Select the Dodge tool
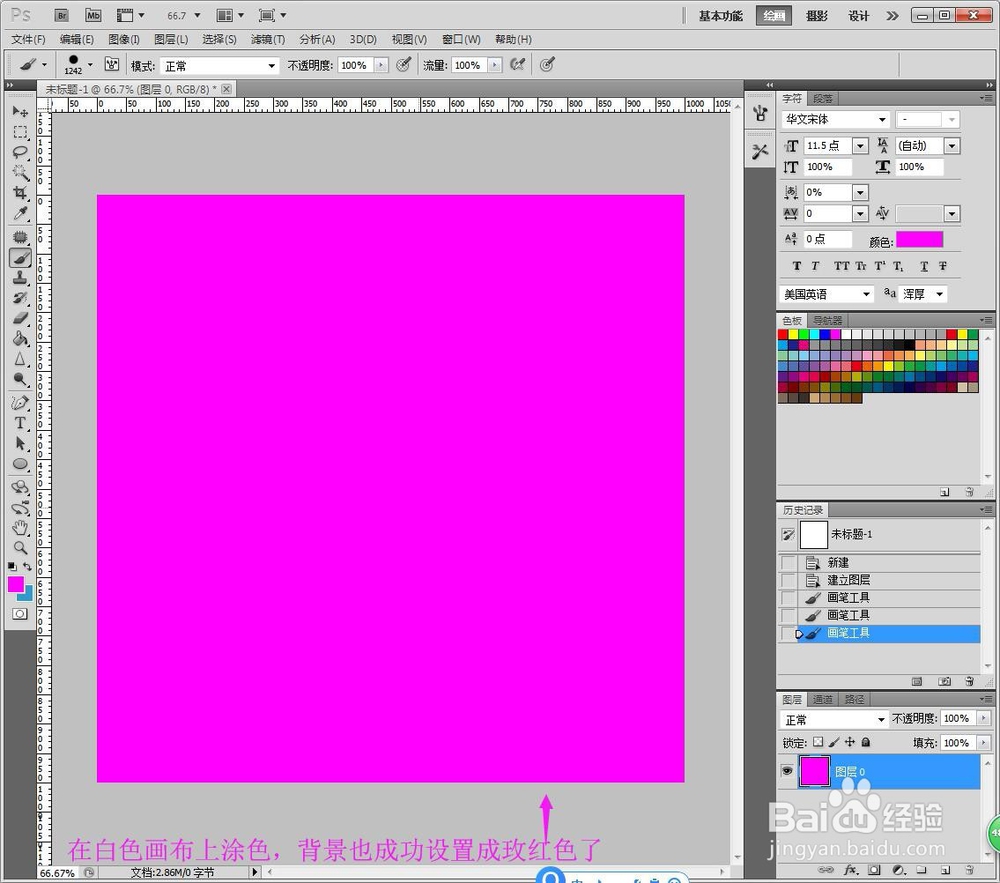The height and width of the screenshot is (883, 1000). 20,379
